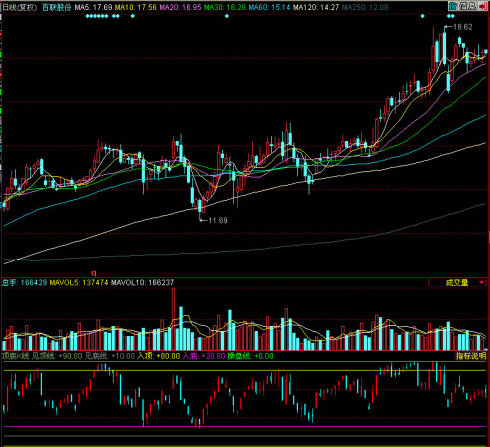Viewport: 490px width, 447px height.
Task: Click the second gray toolbar icon at top-right
Action: click(x=463, y=6)
